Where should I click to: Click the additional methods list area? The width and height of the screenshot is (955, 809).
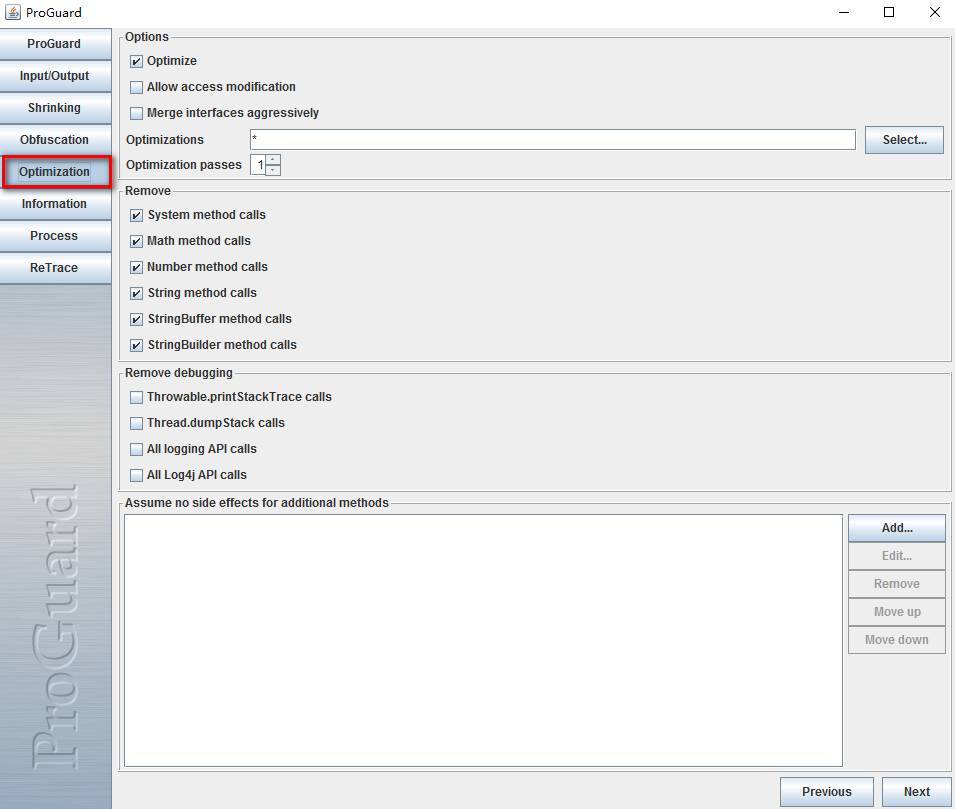pyautogui.click(x=483, y=640)
